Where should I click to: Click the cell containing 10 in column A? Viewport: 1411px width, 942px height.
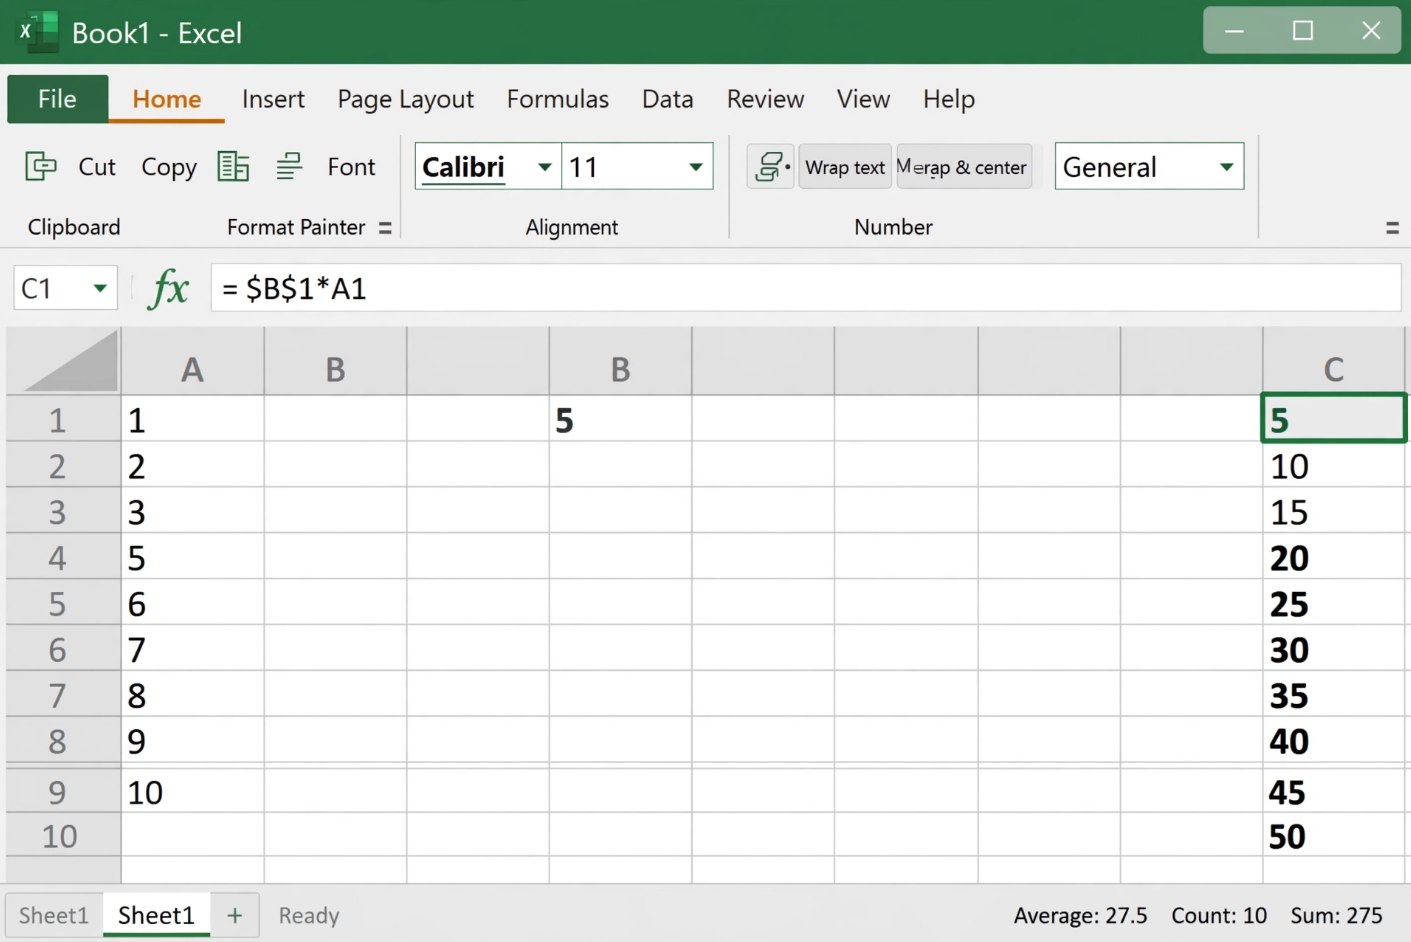point(192,792)
